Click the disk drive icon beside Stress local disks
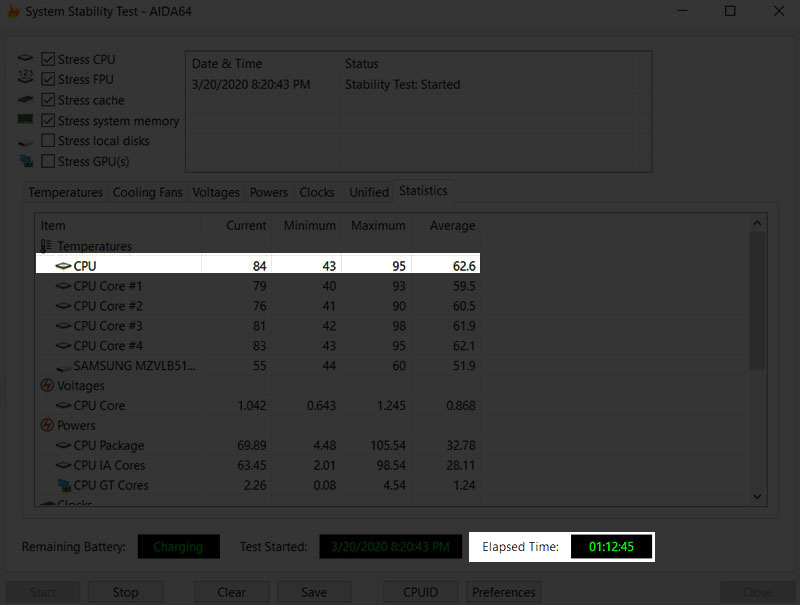 (x=25, y=142)
